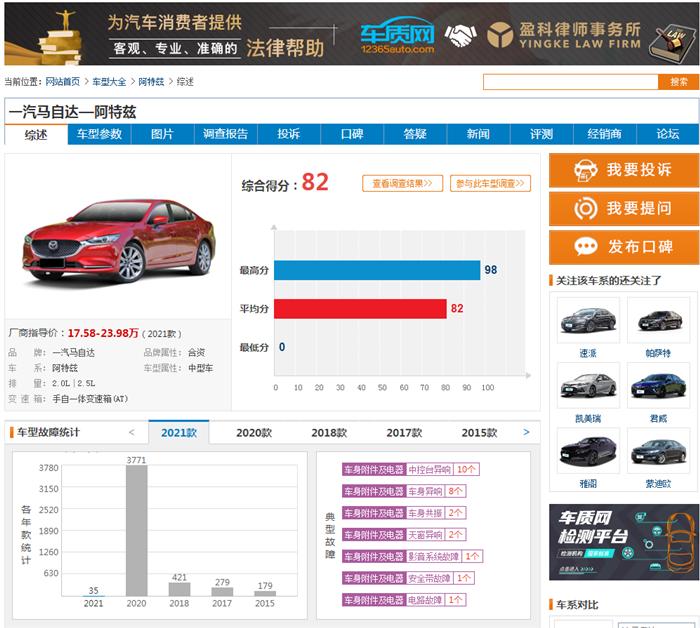The image size is (700, 628).
Task: Click the 速派 text link
Action: [x=588, y=354]
